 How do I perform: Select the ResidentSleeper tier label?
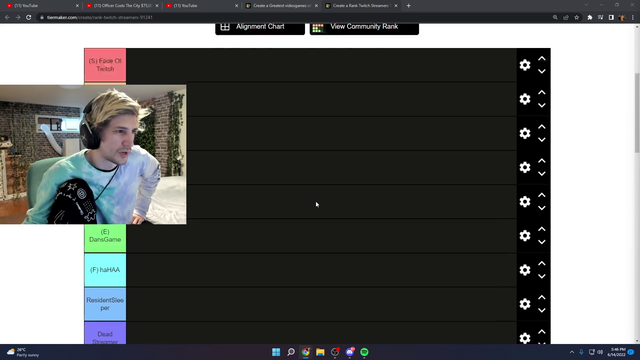(105, 304)
